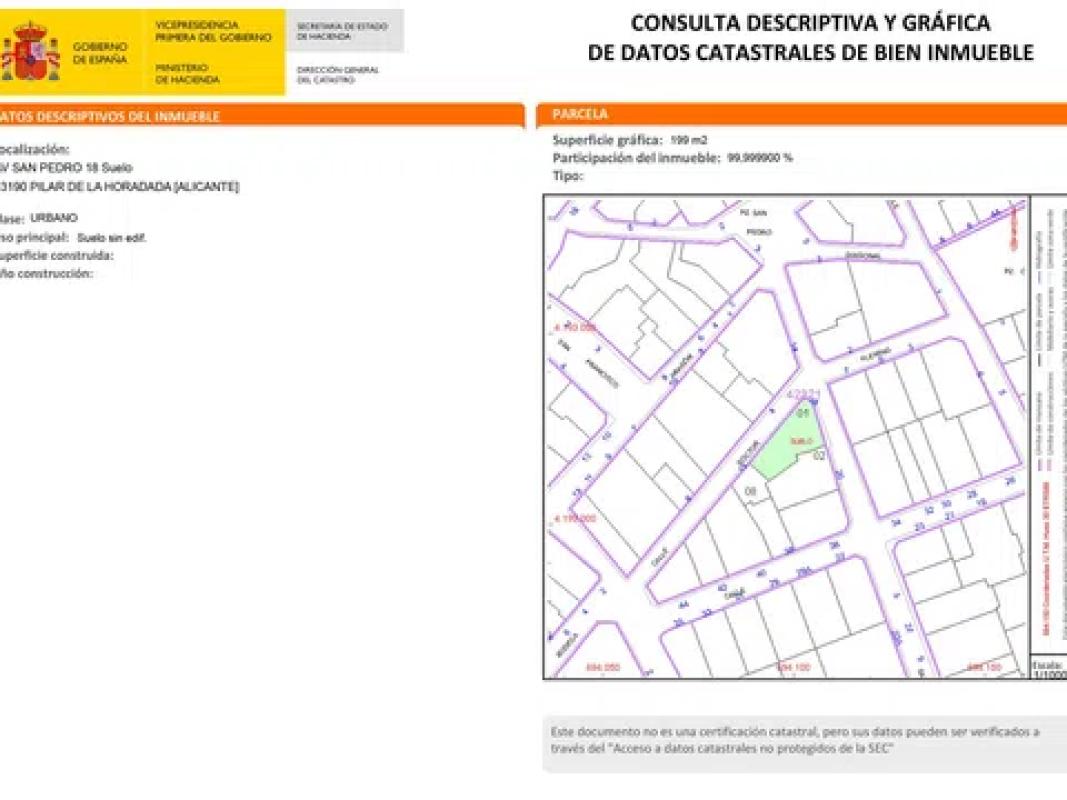Click 'Superficie gráfica:' label
1067x800 pixels.
coord(607,140)
